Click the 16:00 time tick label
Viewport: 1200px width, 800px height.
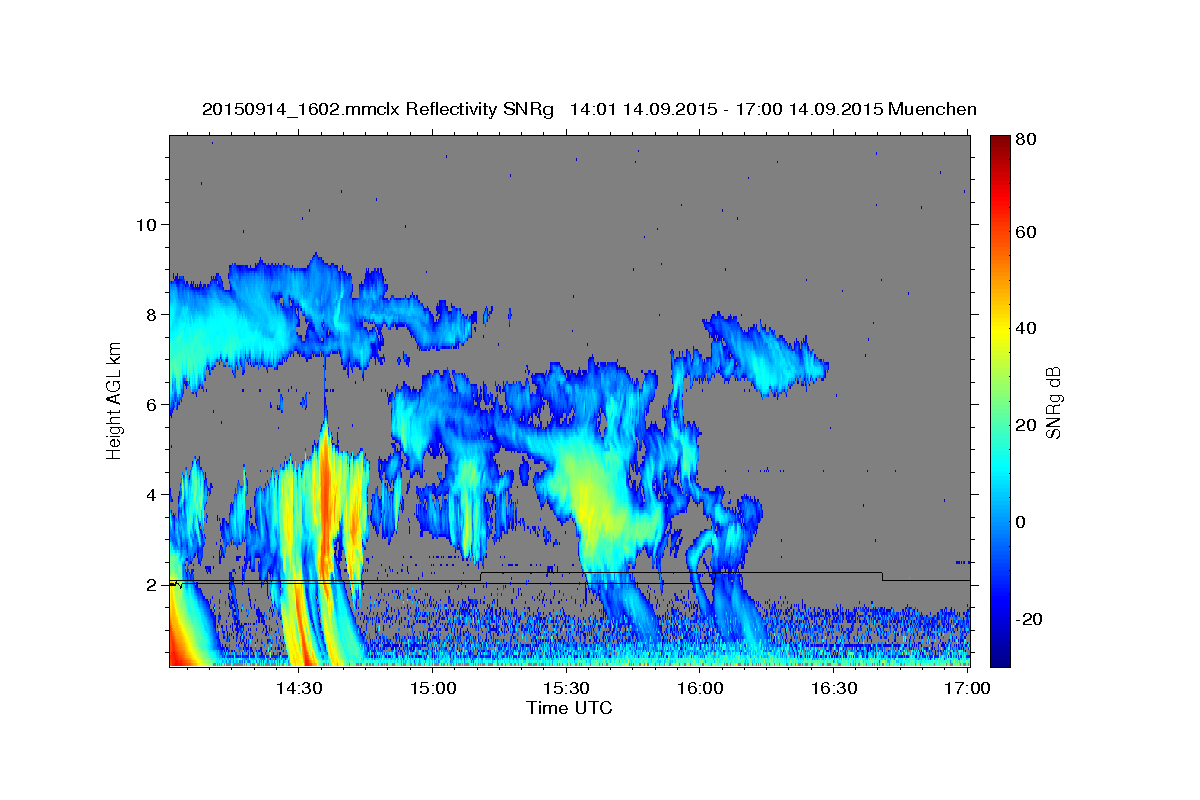700,688
